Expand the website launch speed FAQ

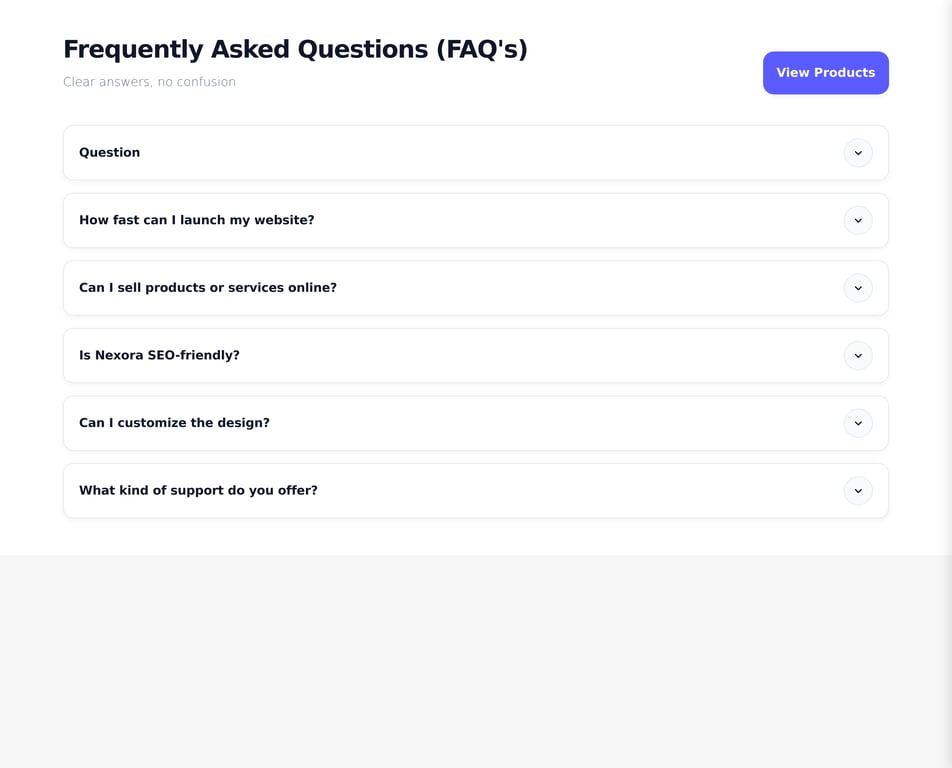pyautogui.click(x=475, y=220)
